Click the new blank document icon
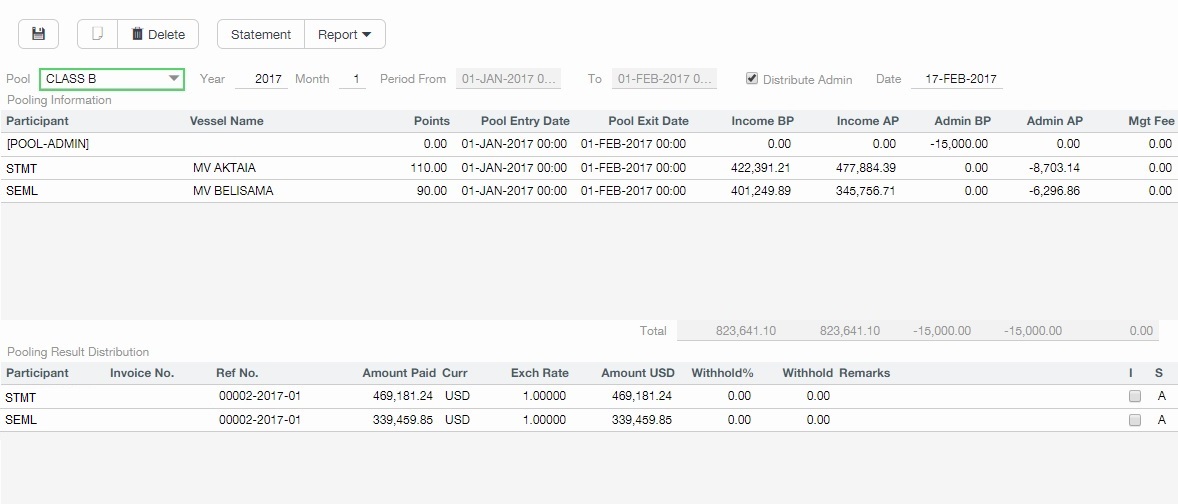 (97, 34)
